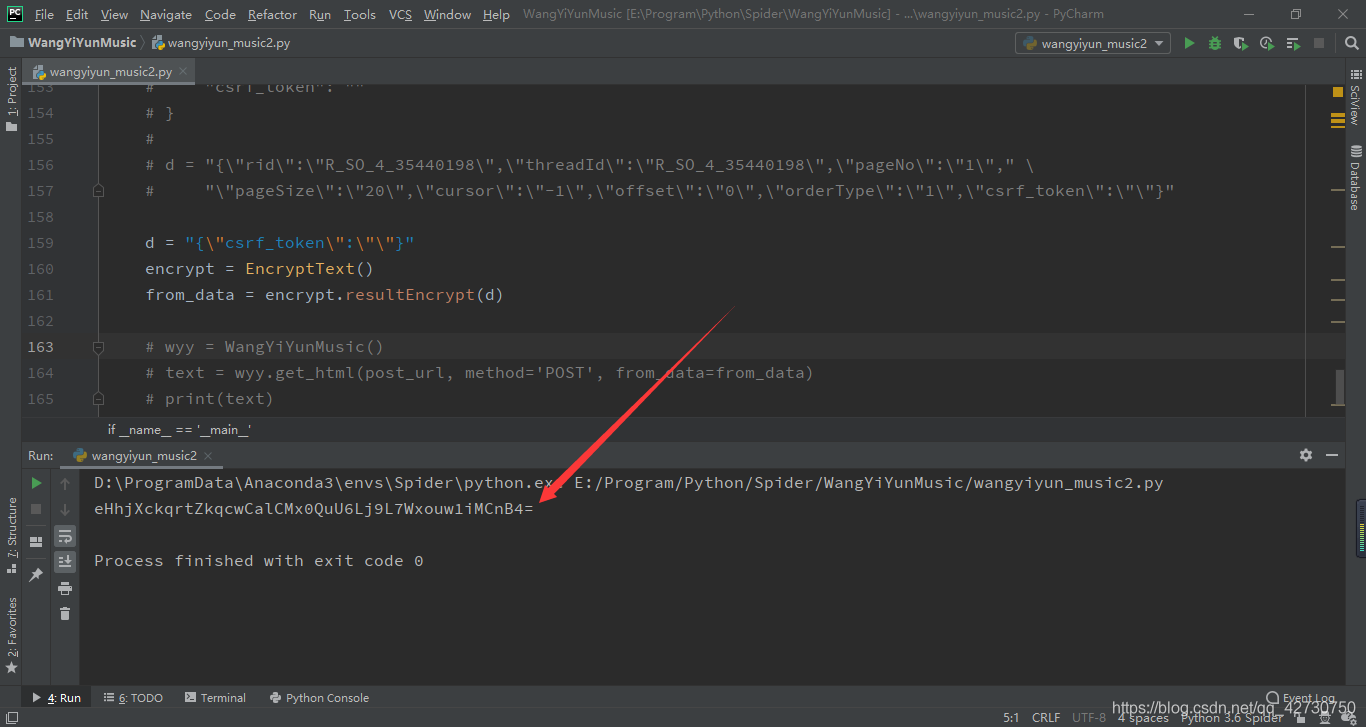Clear the console with the trash icon
The height and width of the screenshot is (727, 1366).
click(x=65, y=614)
